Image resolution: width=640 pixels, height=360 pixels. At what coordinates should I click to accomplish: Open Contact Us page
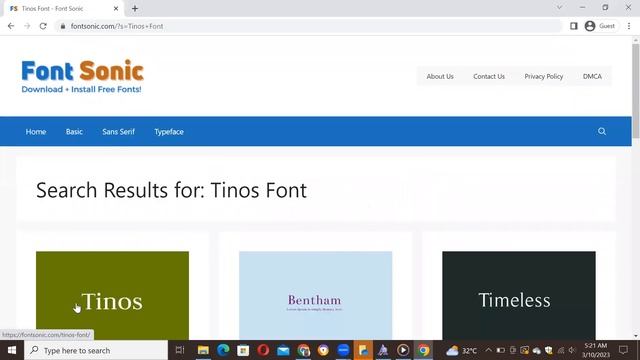[x=489, y=76]
